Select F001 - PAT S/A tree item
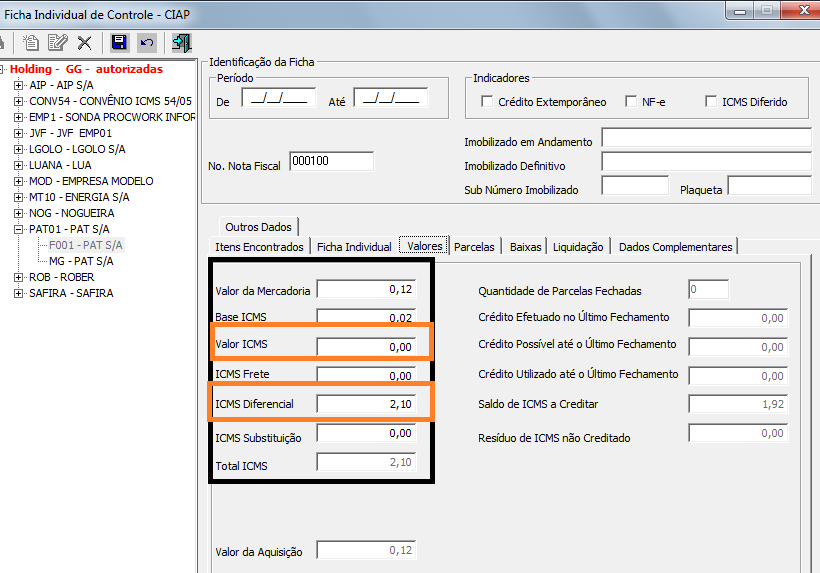The width and height of the screenshot is (820, 573). click(x=86, y=246)
